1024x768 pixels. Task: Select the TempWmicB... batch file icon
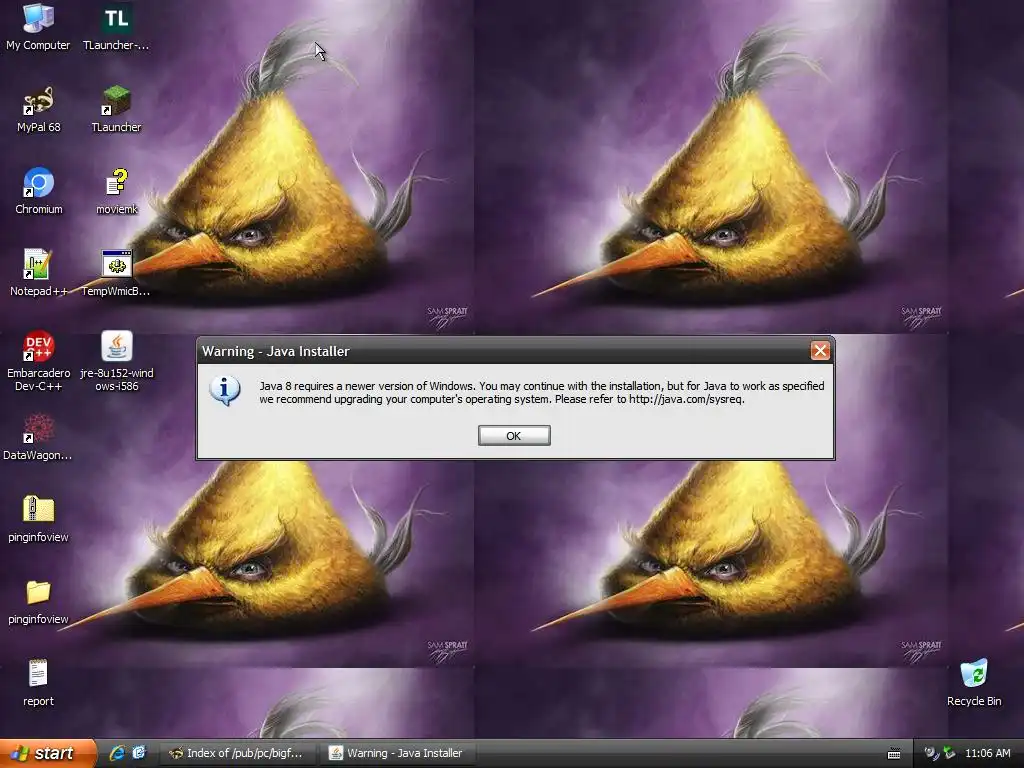coord(116,273)
